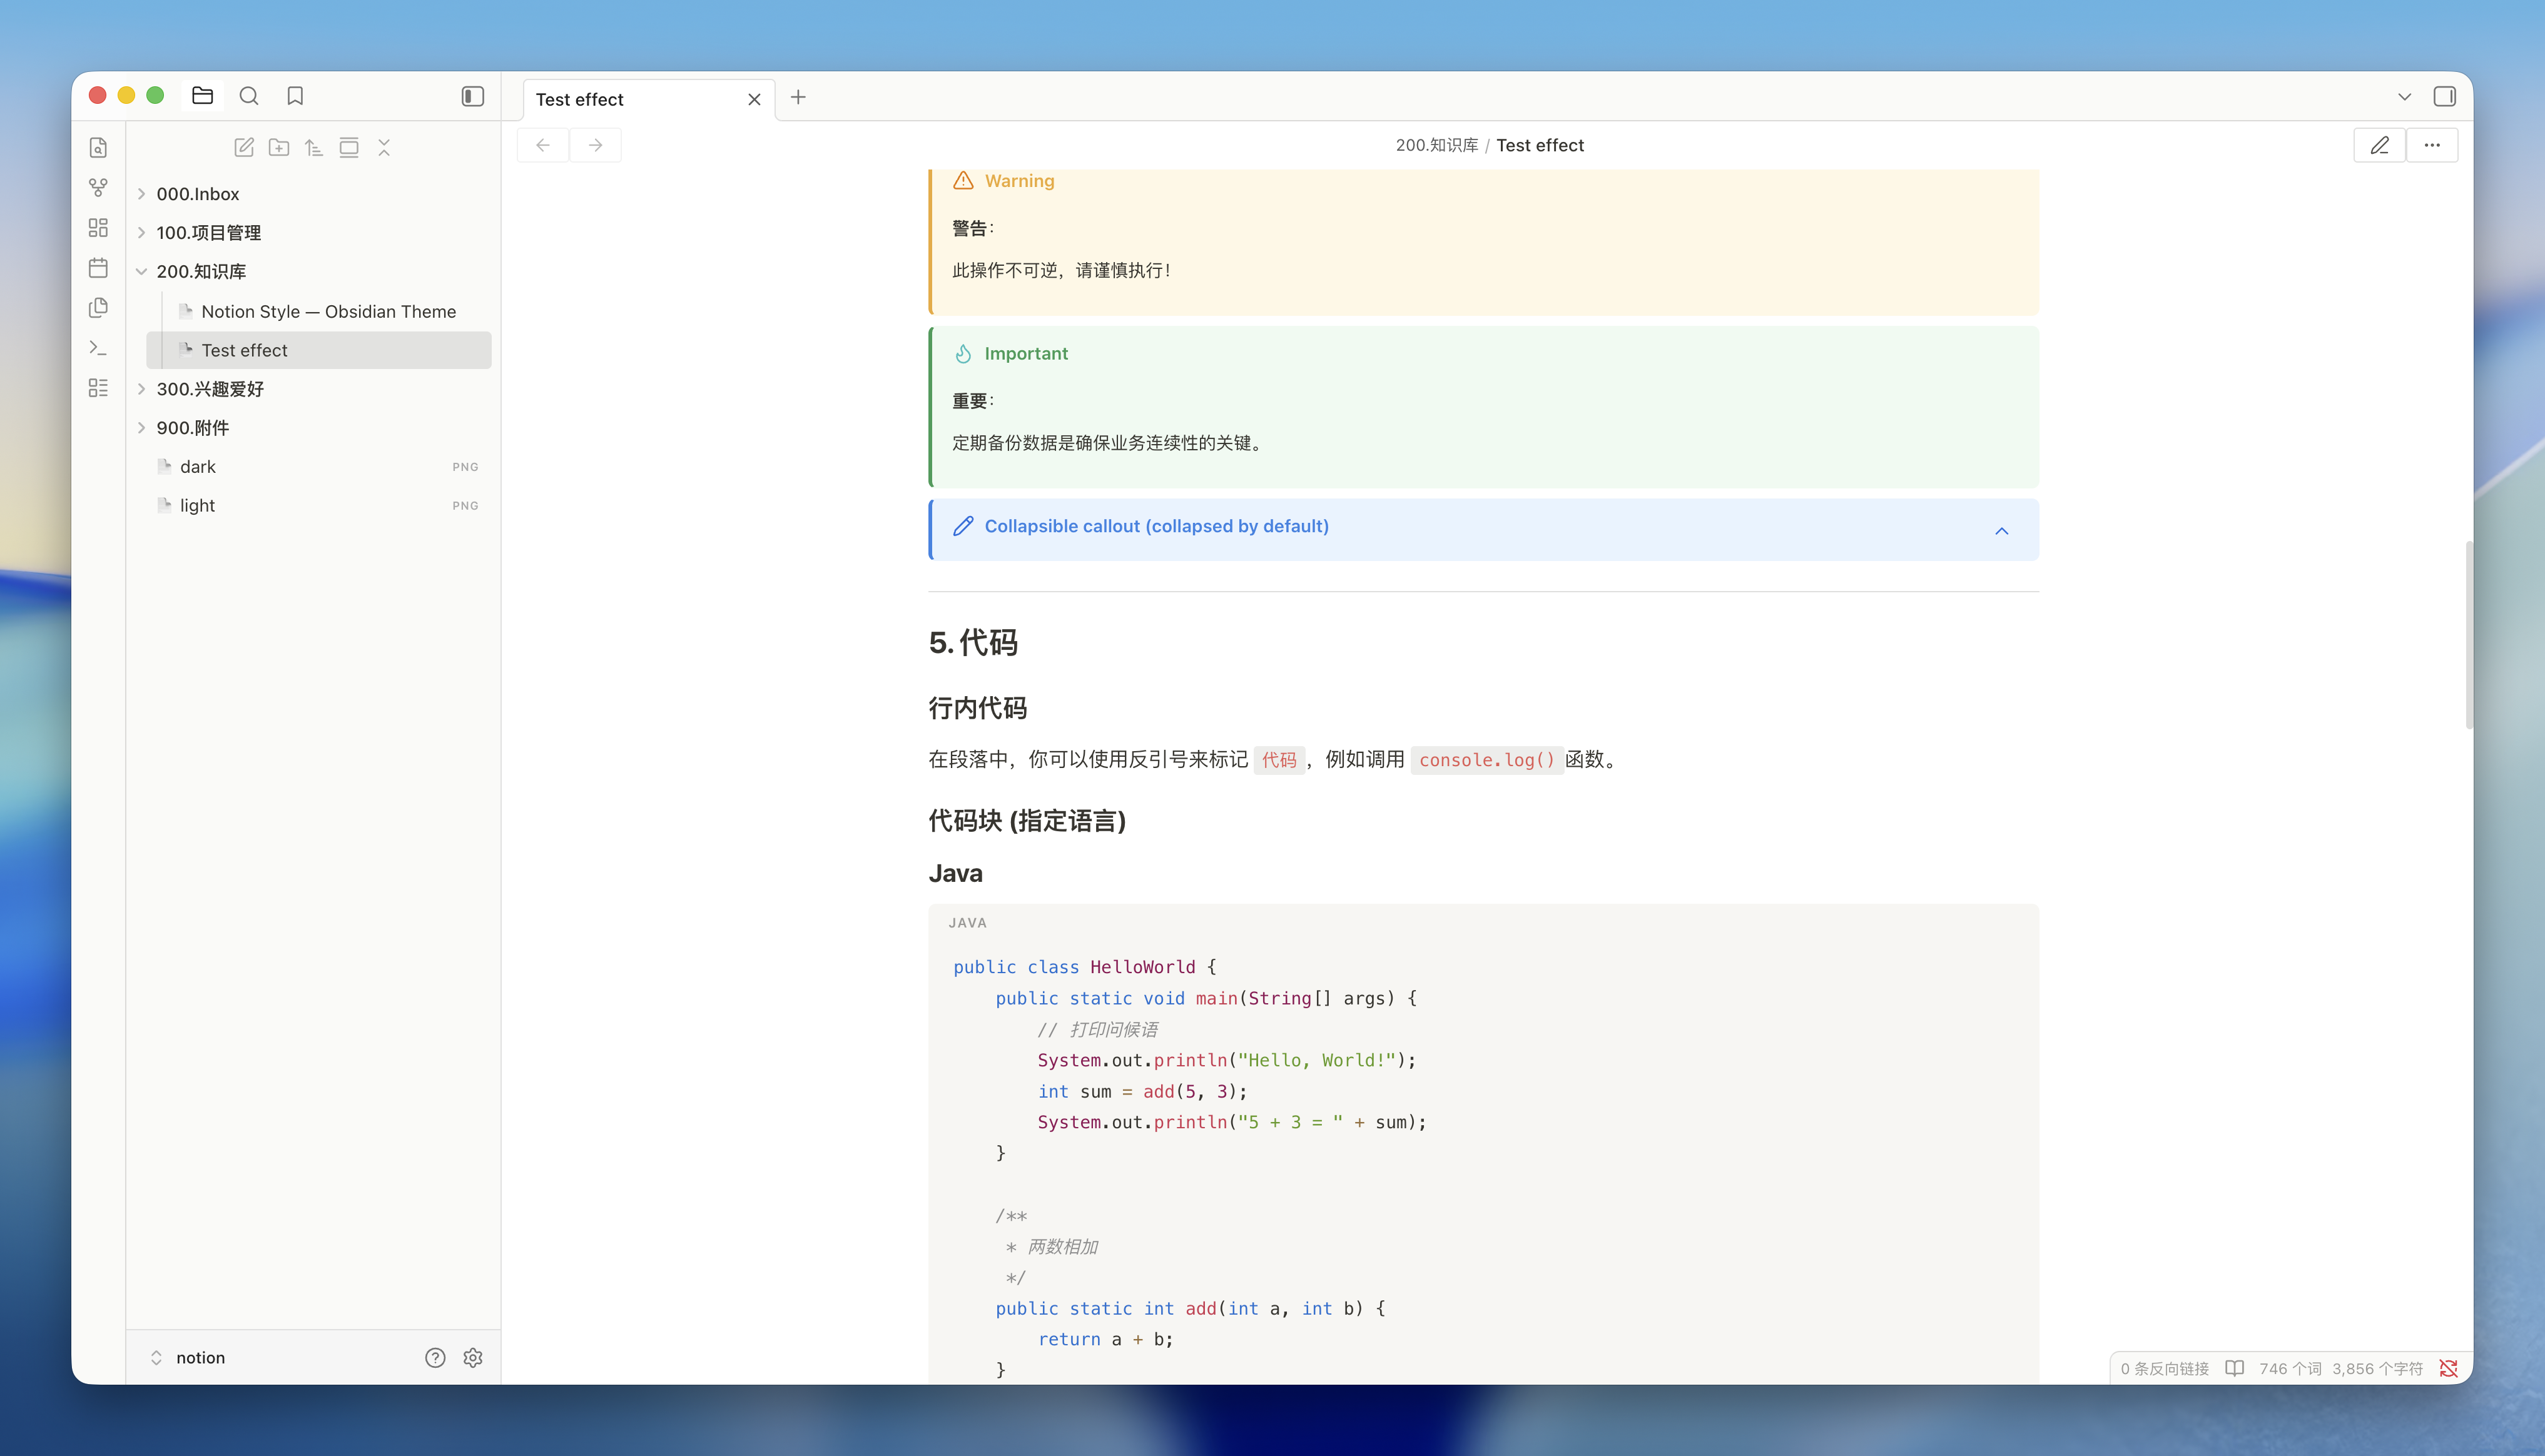Switch to editing mode with pencil icon

(2379, 146)
